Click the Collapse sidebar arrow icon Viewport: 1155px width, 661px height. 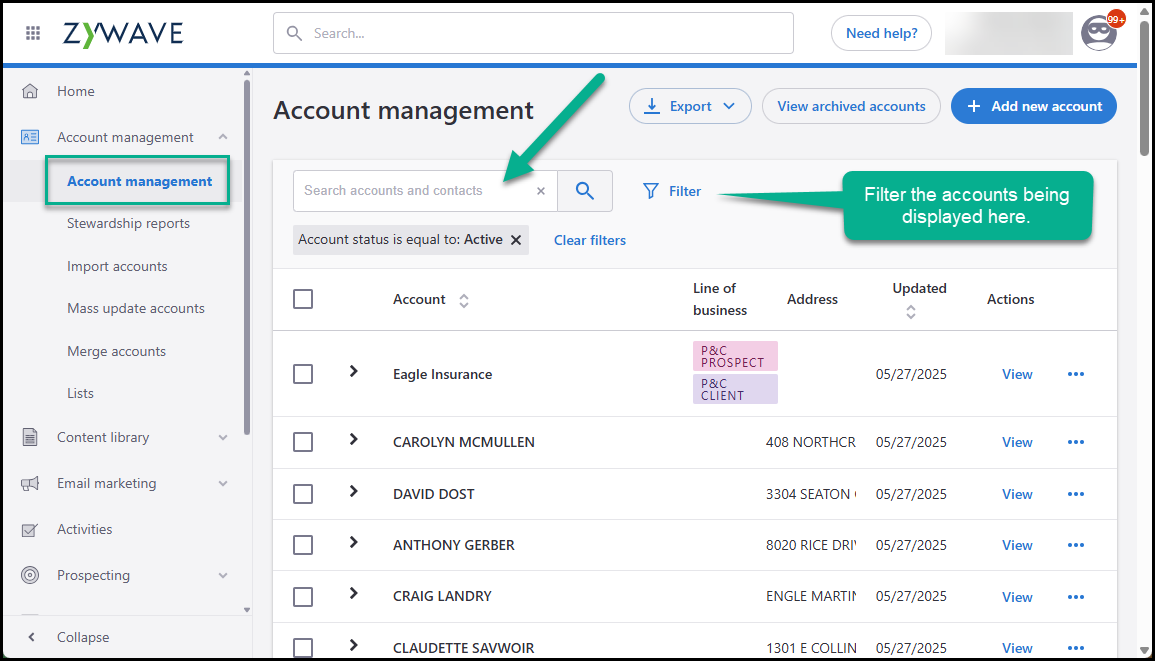(31, 637)
